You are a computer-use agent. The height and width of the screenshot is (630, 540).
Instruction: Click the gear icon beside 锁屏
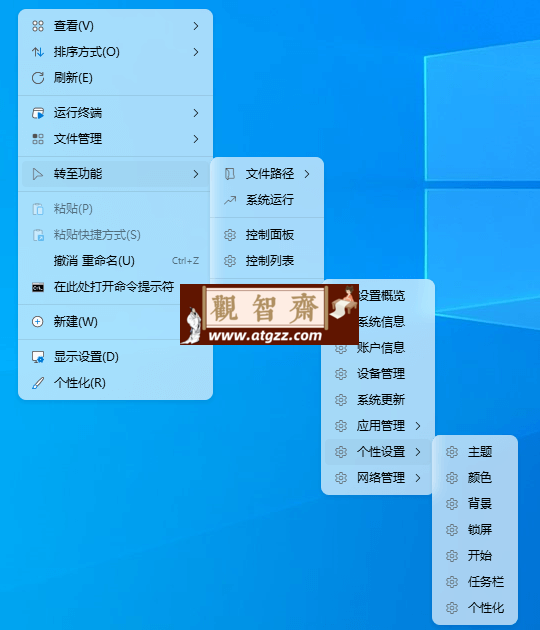click(452, 530)
